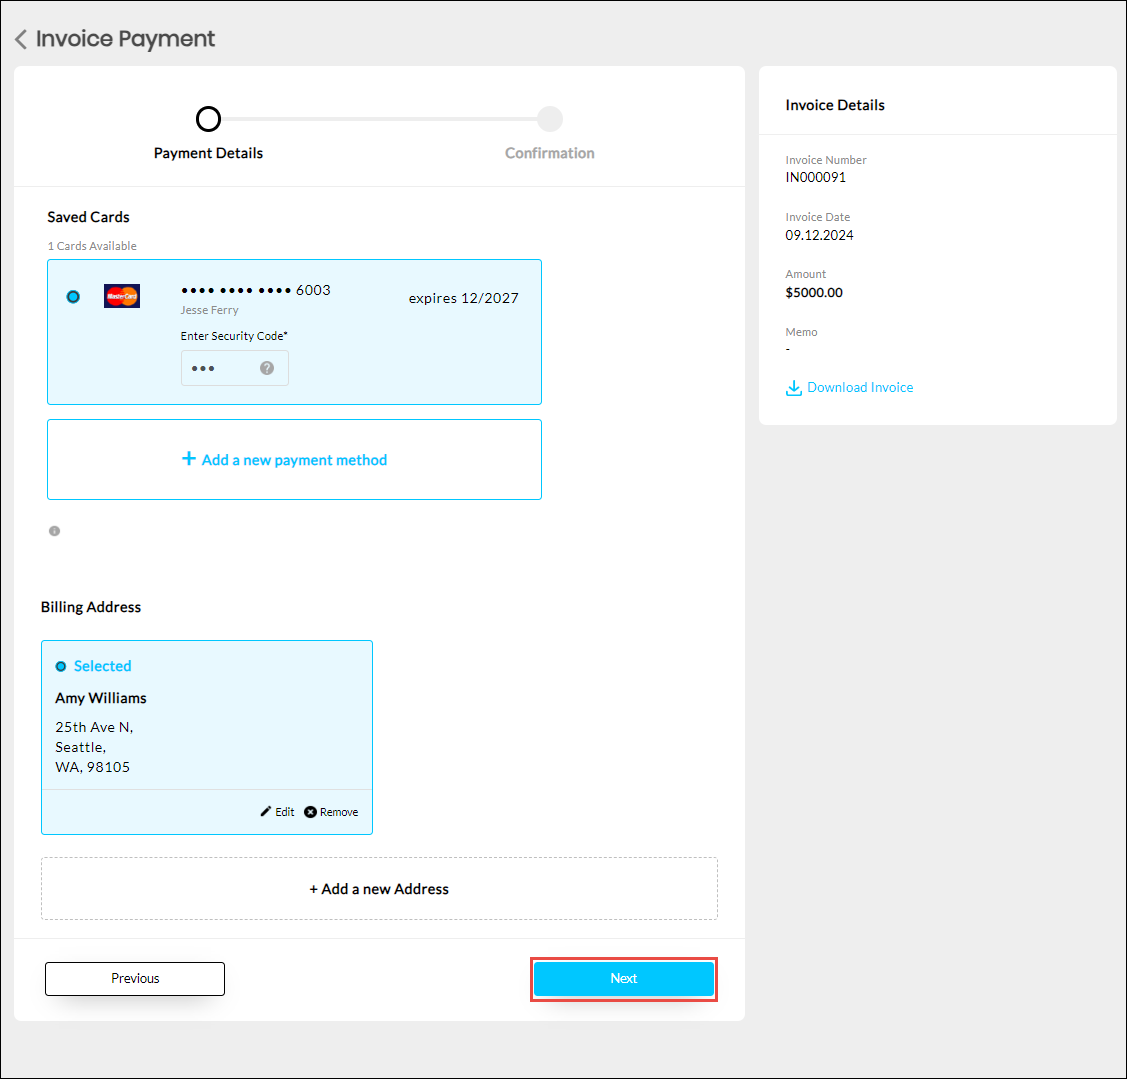Click the Remove X icon on billing address
The image size is (1127, 1079).
coord(310,812)
